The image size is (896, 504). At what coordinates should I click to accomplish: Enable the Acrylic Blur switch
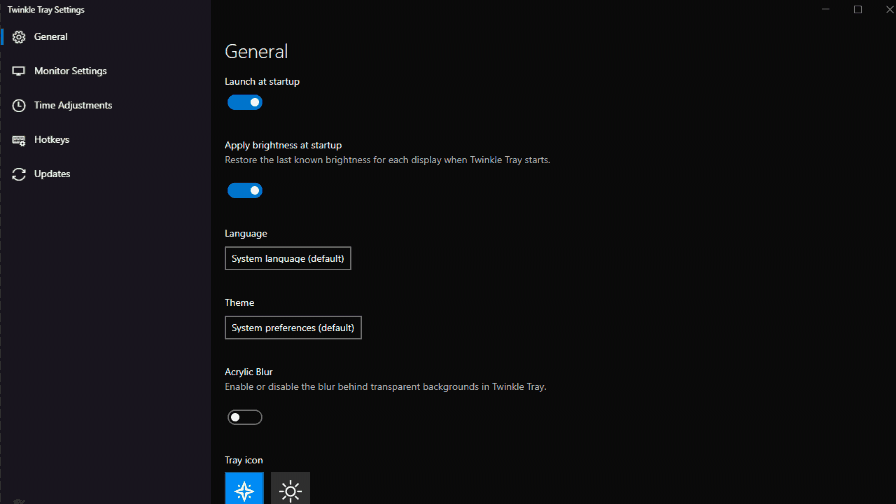[x=245, y=417]
